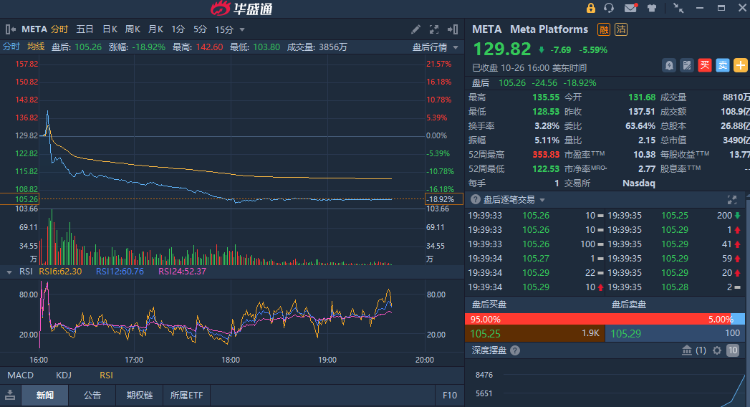The width and height of the screenshot is (750, 407).
Task: Toggle the 均线 moving average line
Action: pos(36,46)
